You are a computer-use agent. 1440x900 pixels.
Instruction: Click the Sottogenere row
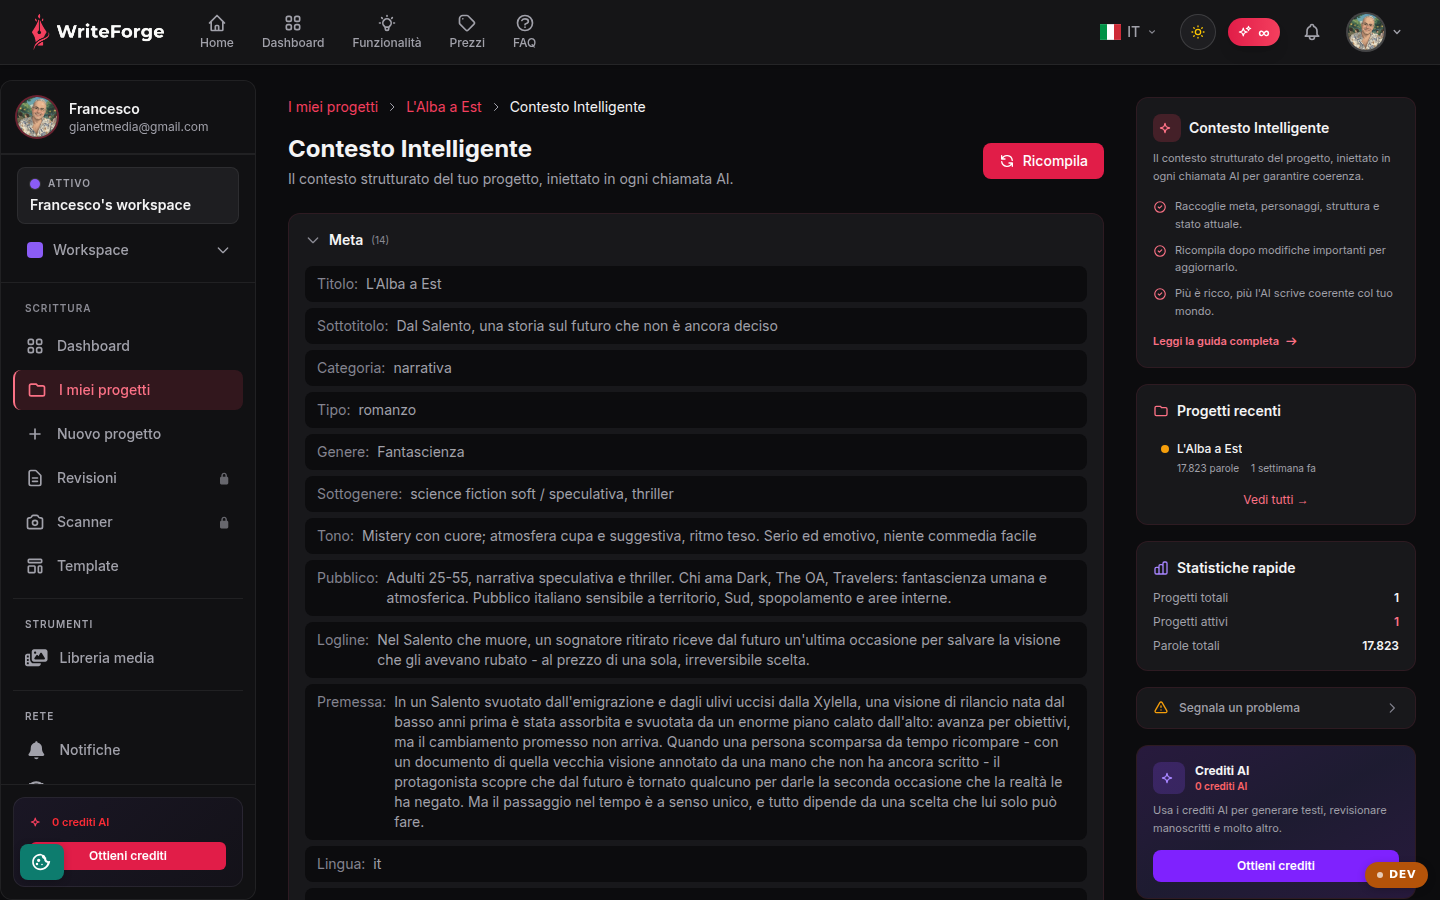point(696,494)
